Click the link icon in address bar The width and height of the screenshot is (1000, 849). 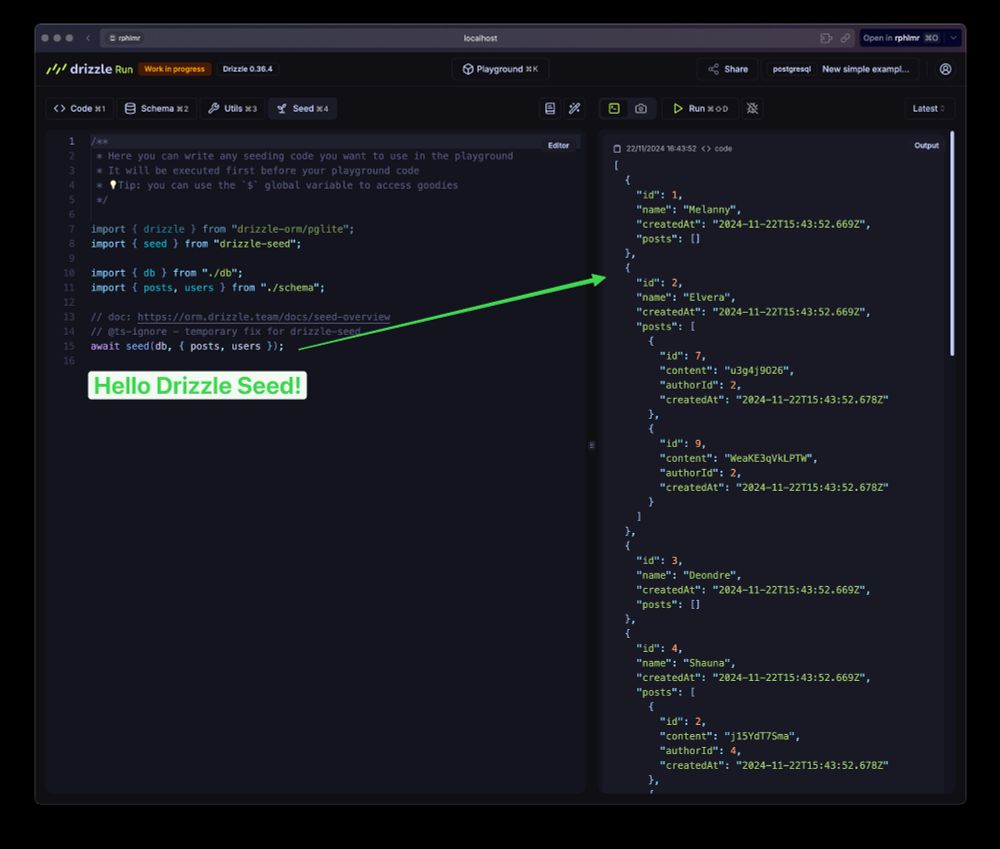tap(845, 38)
